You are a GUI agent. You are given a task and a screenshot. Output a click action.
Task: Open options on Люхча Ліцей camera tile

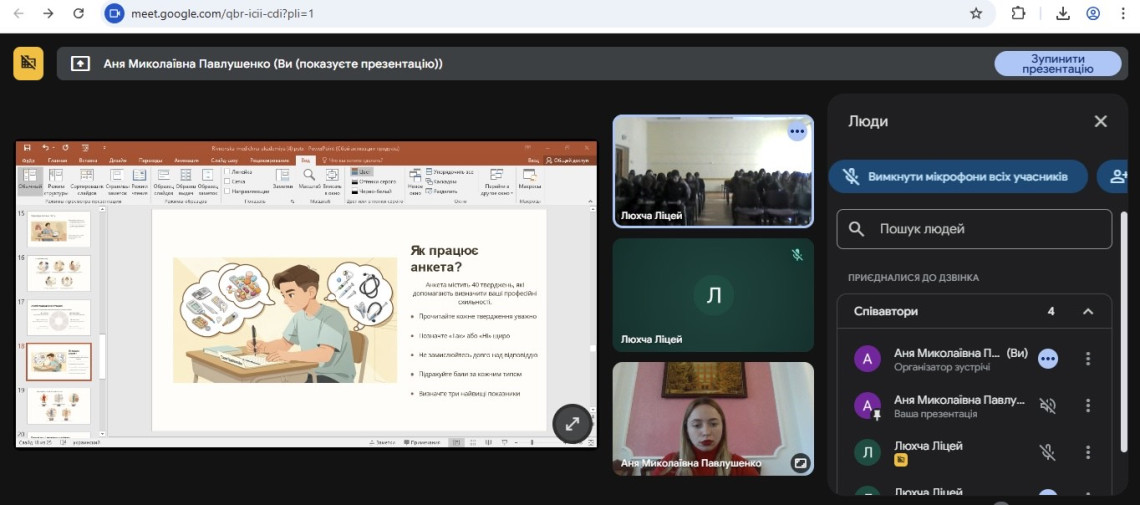click(x=796, y=131)
